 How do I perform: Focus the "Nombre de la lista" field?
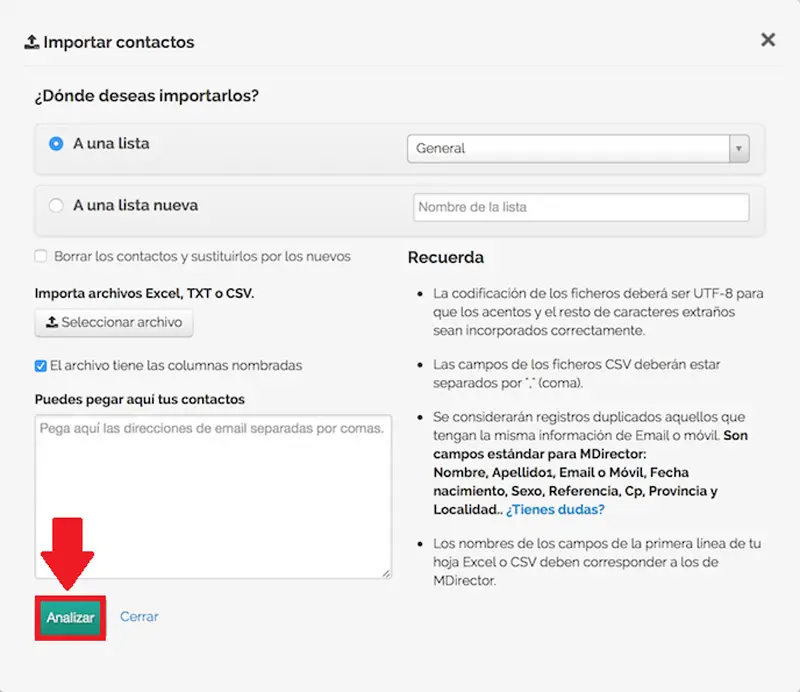580,207
